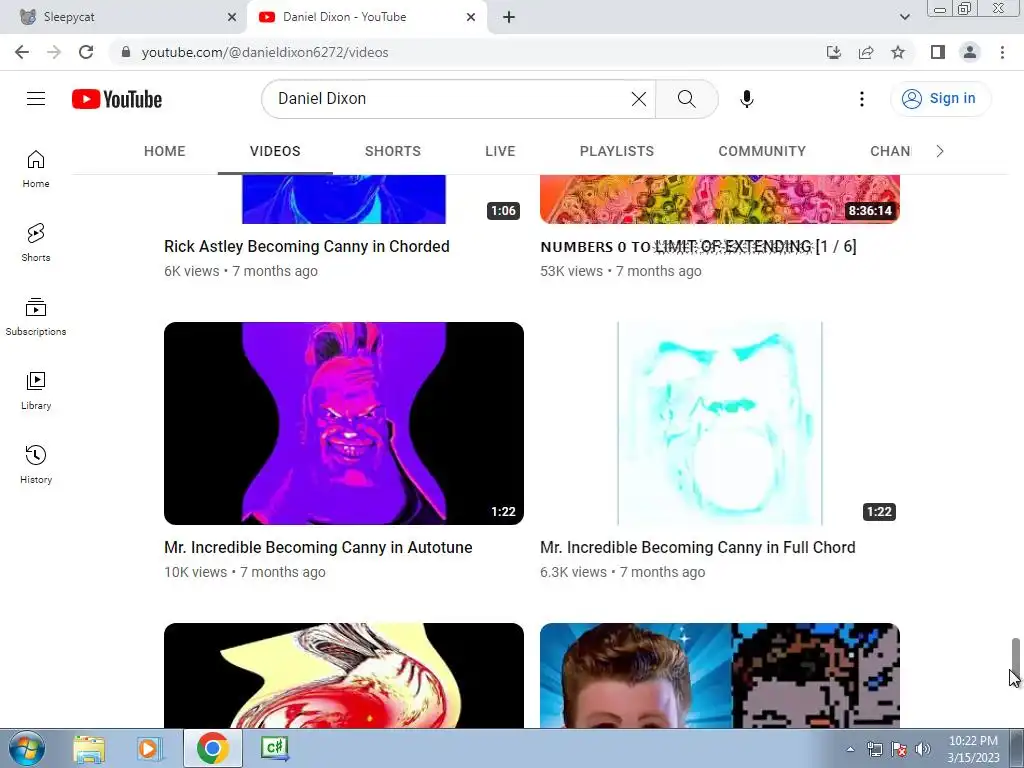Open the YouTube guide hamburger menu
The width and height of the screenshot is (1024, 768).
tap(36, 99)
